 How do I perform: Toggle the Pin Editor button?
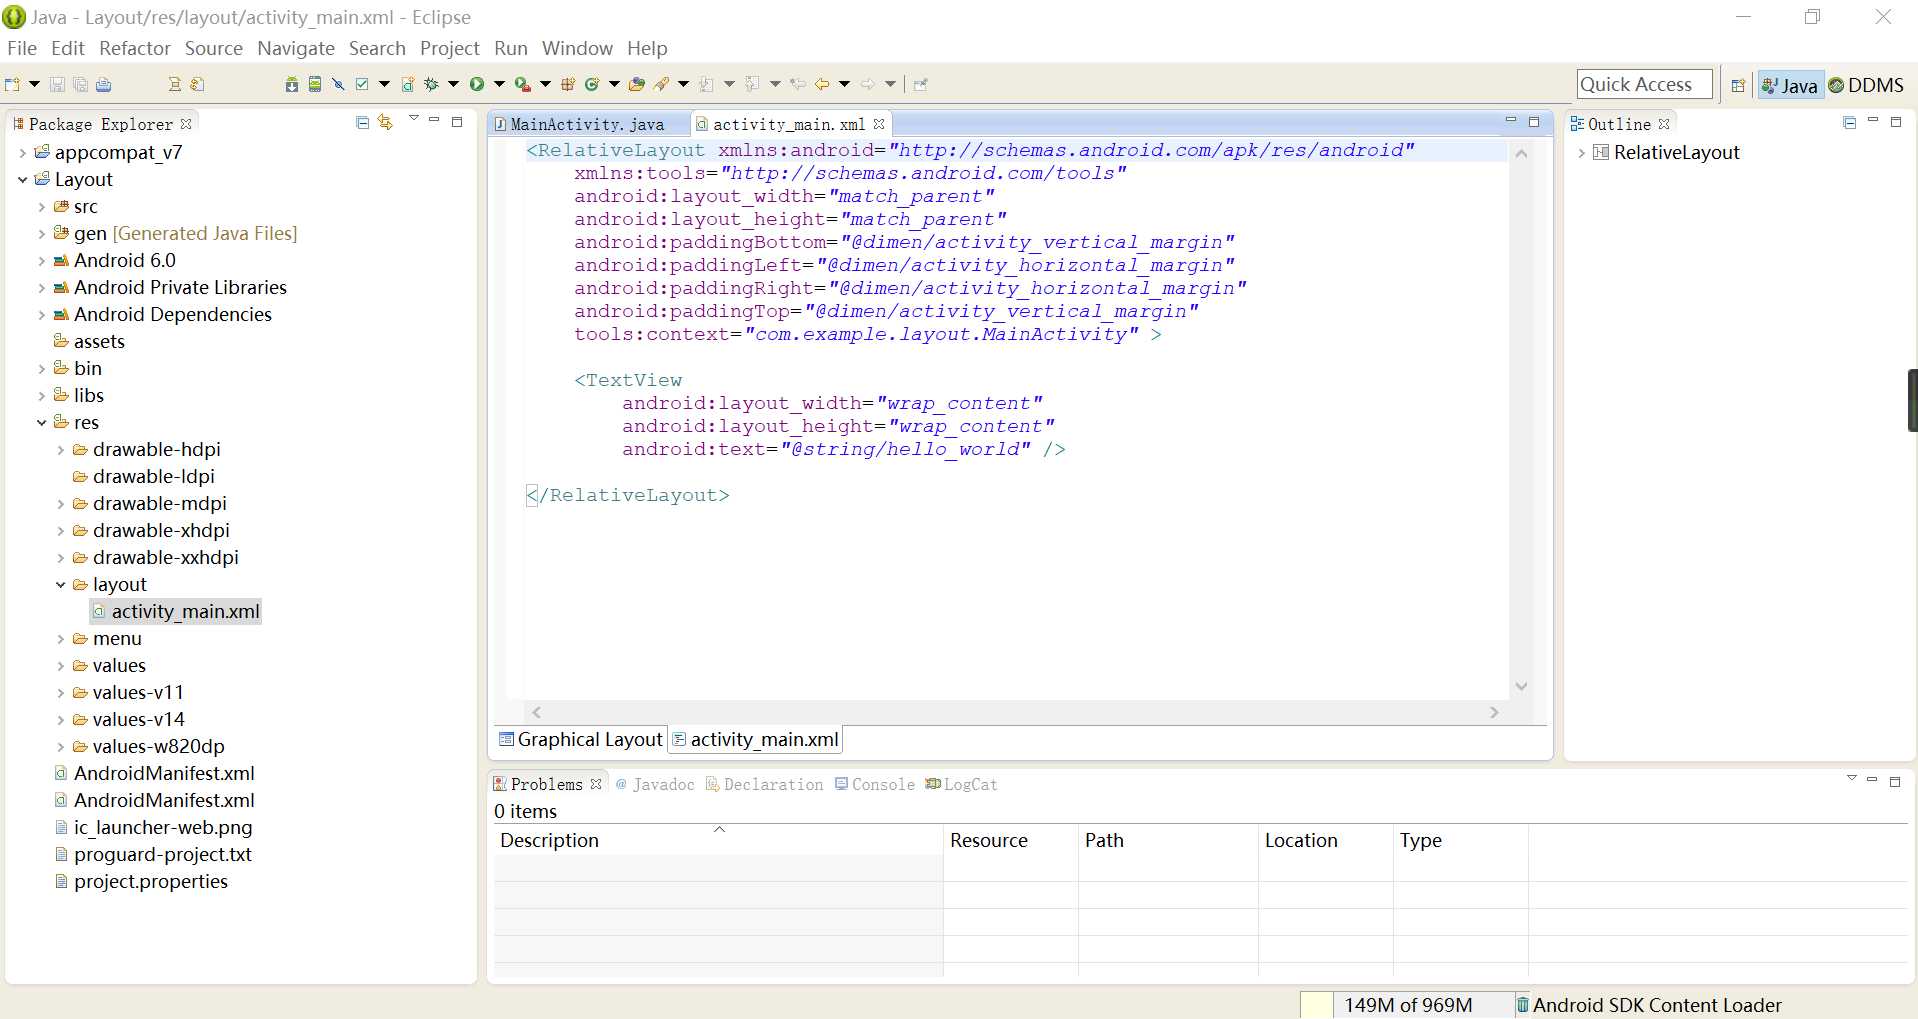click(x=920, y=84)
